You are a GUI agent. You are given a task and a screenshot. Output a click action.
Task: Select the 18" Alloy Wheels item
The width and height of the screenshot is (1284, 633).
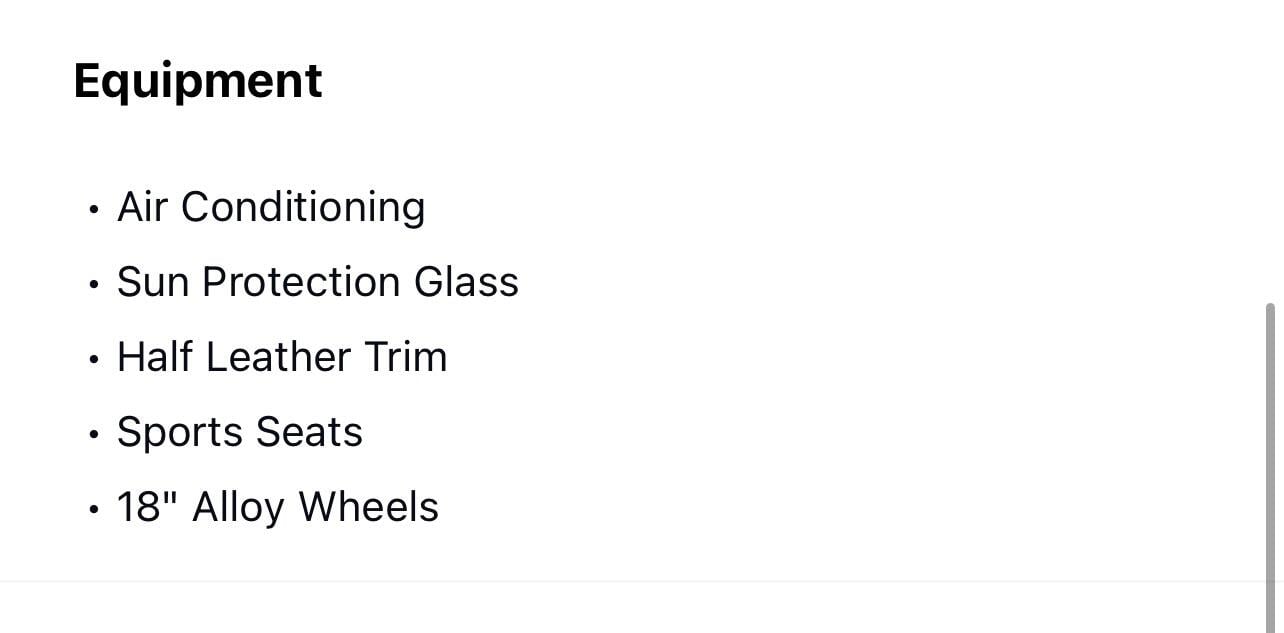tap(277, 507)
